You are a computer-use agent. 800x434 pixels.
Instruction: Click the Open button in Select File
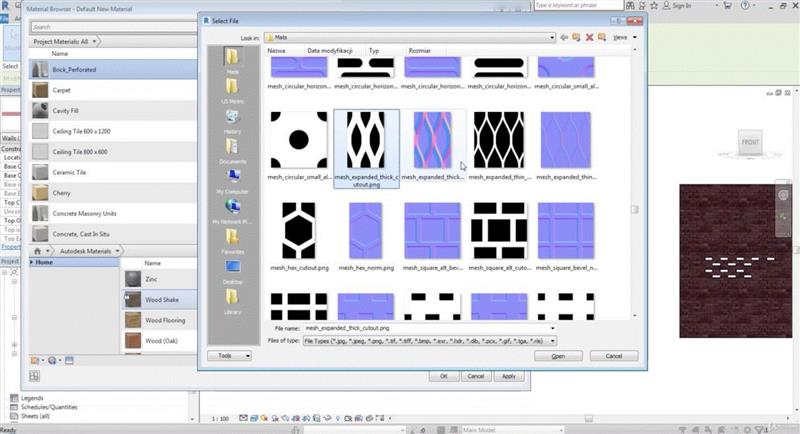click(x=558, y=356)
